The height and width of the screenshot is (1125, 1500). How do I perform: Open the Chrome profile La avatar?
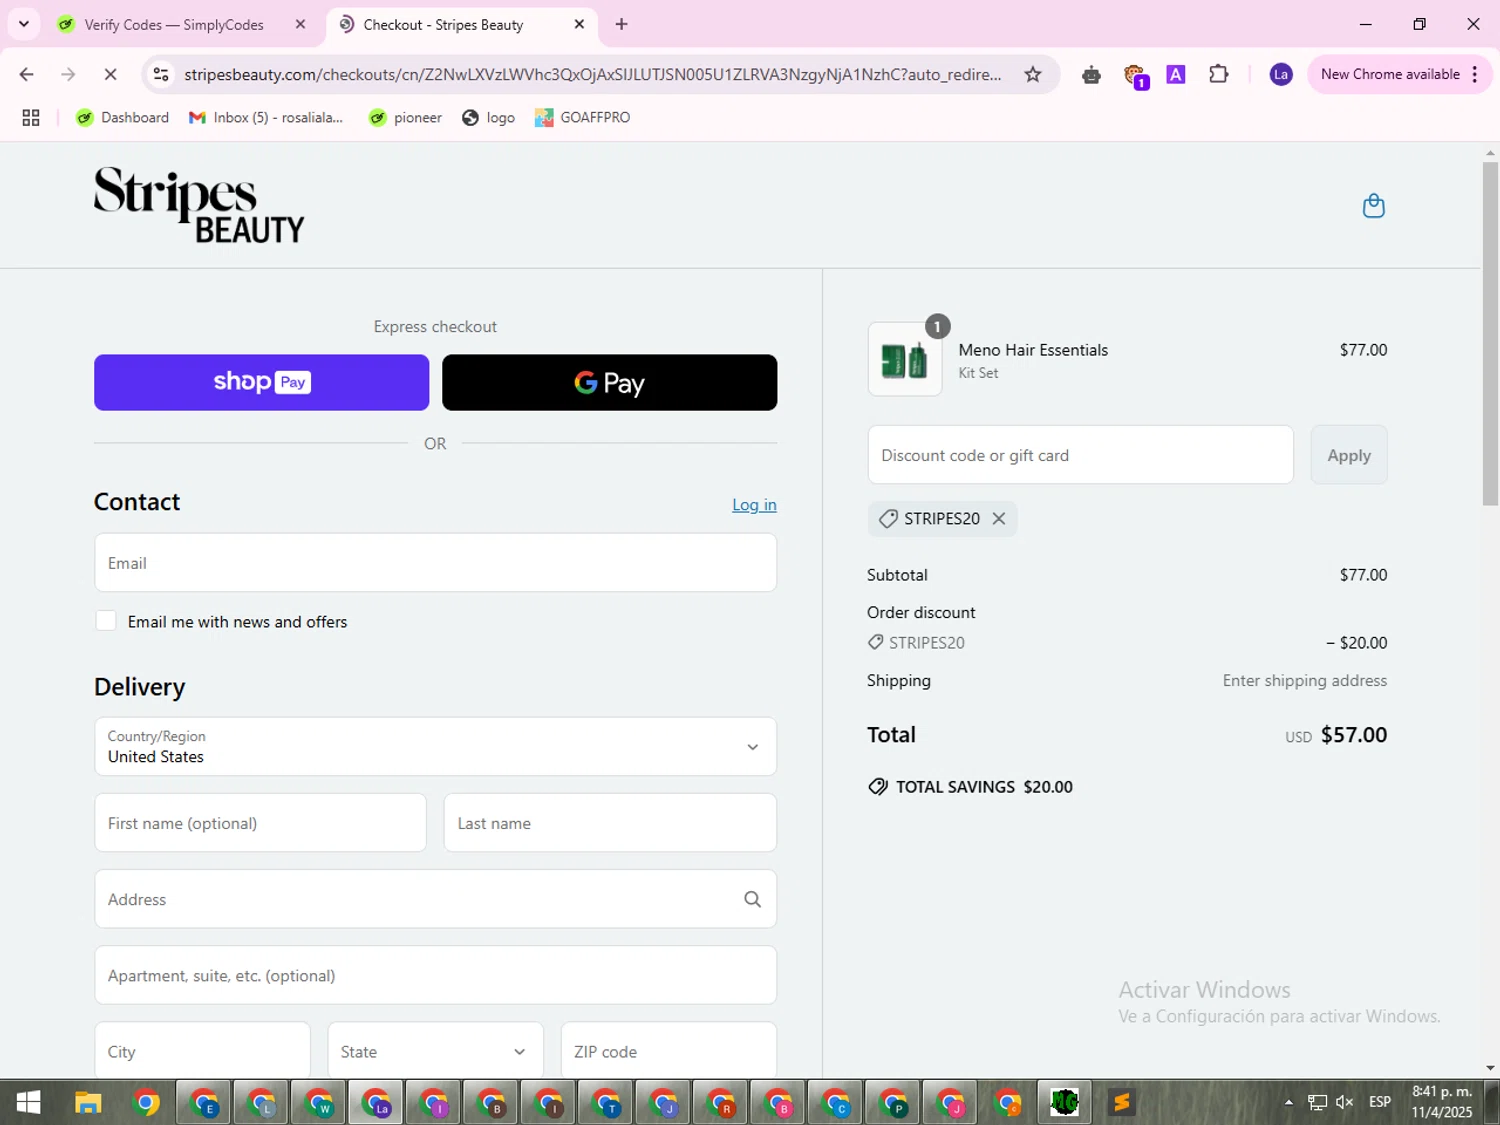point(1280,74)
